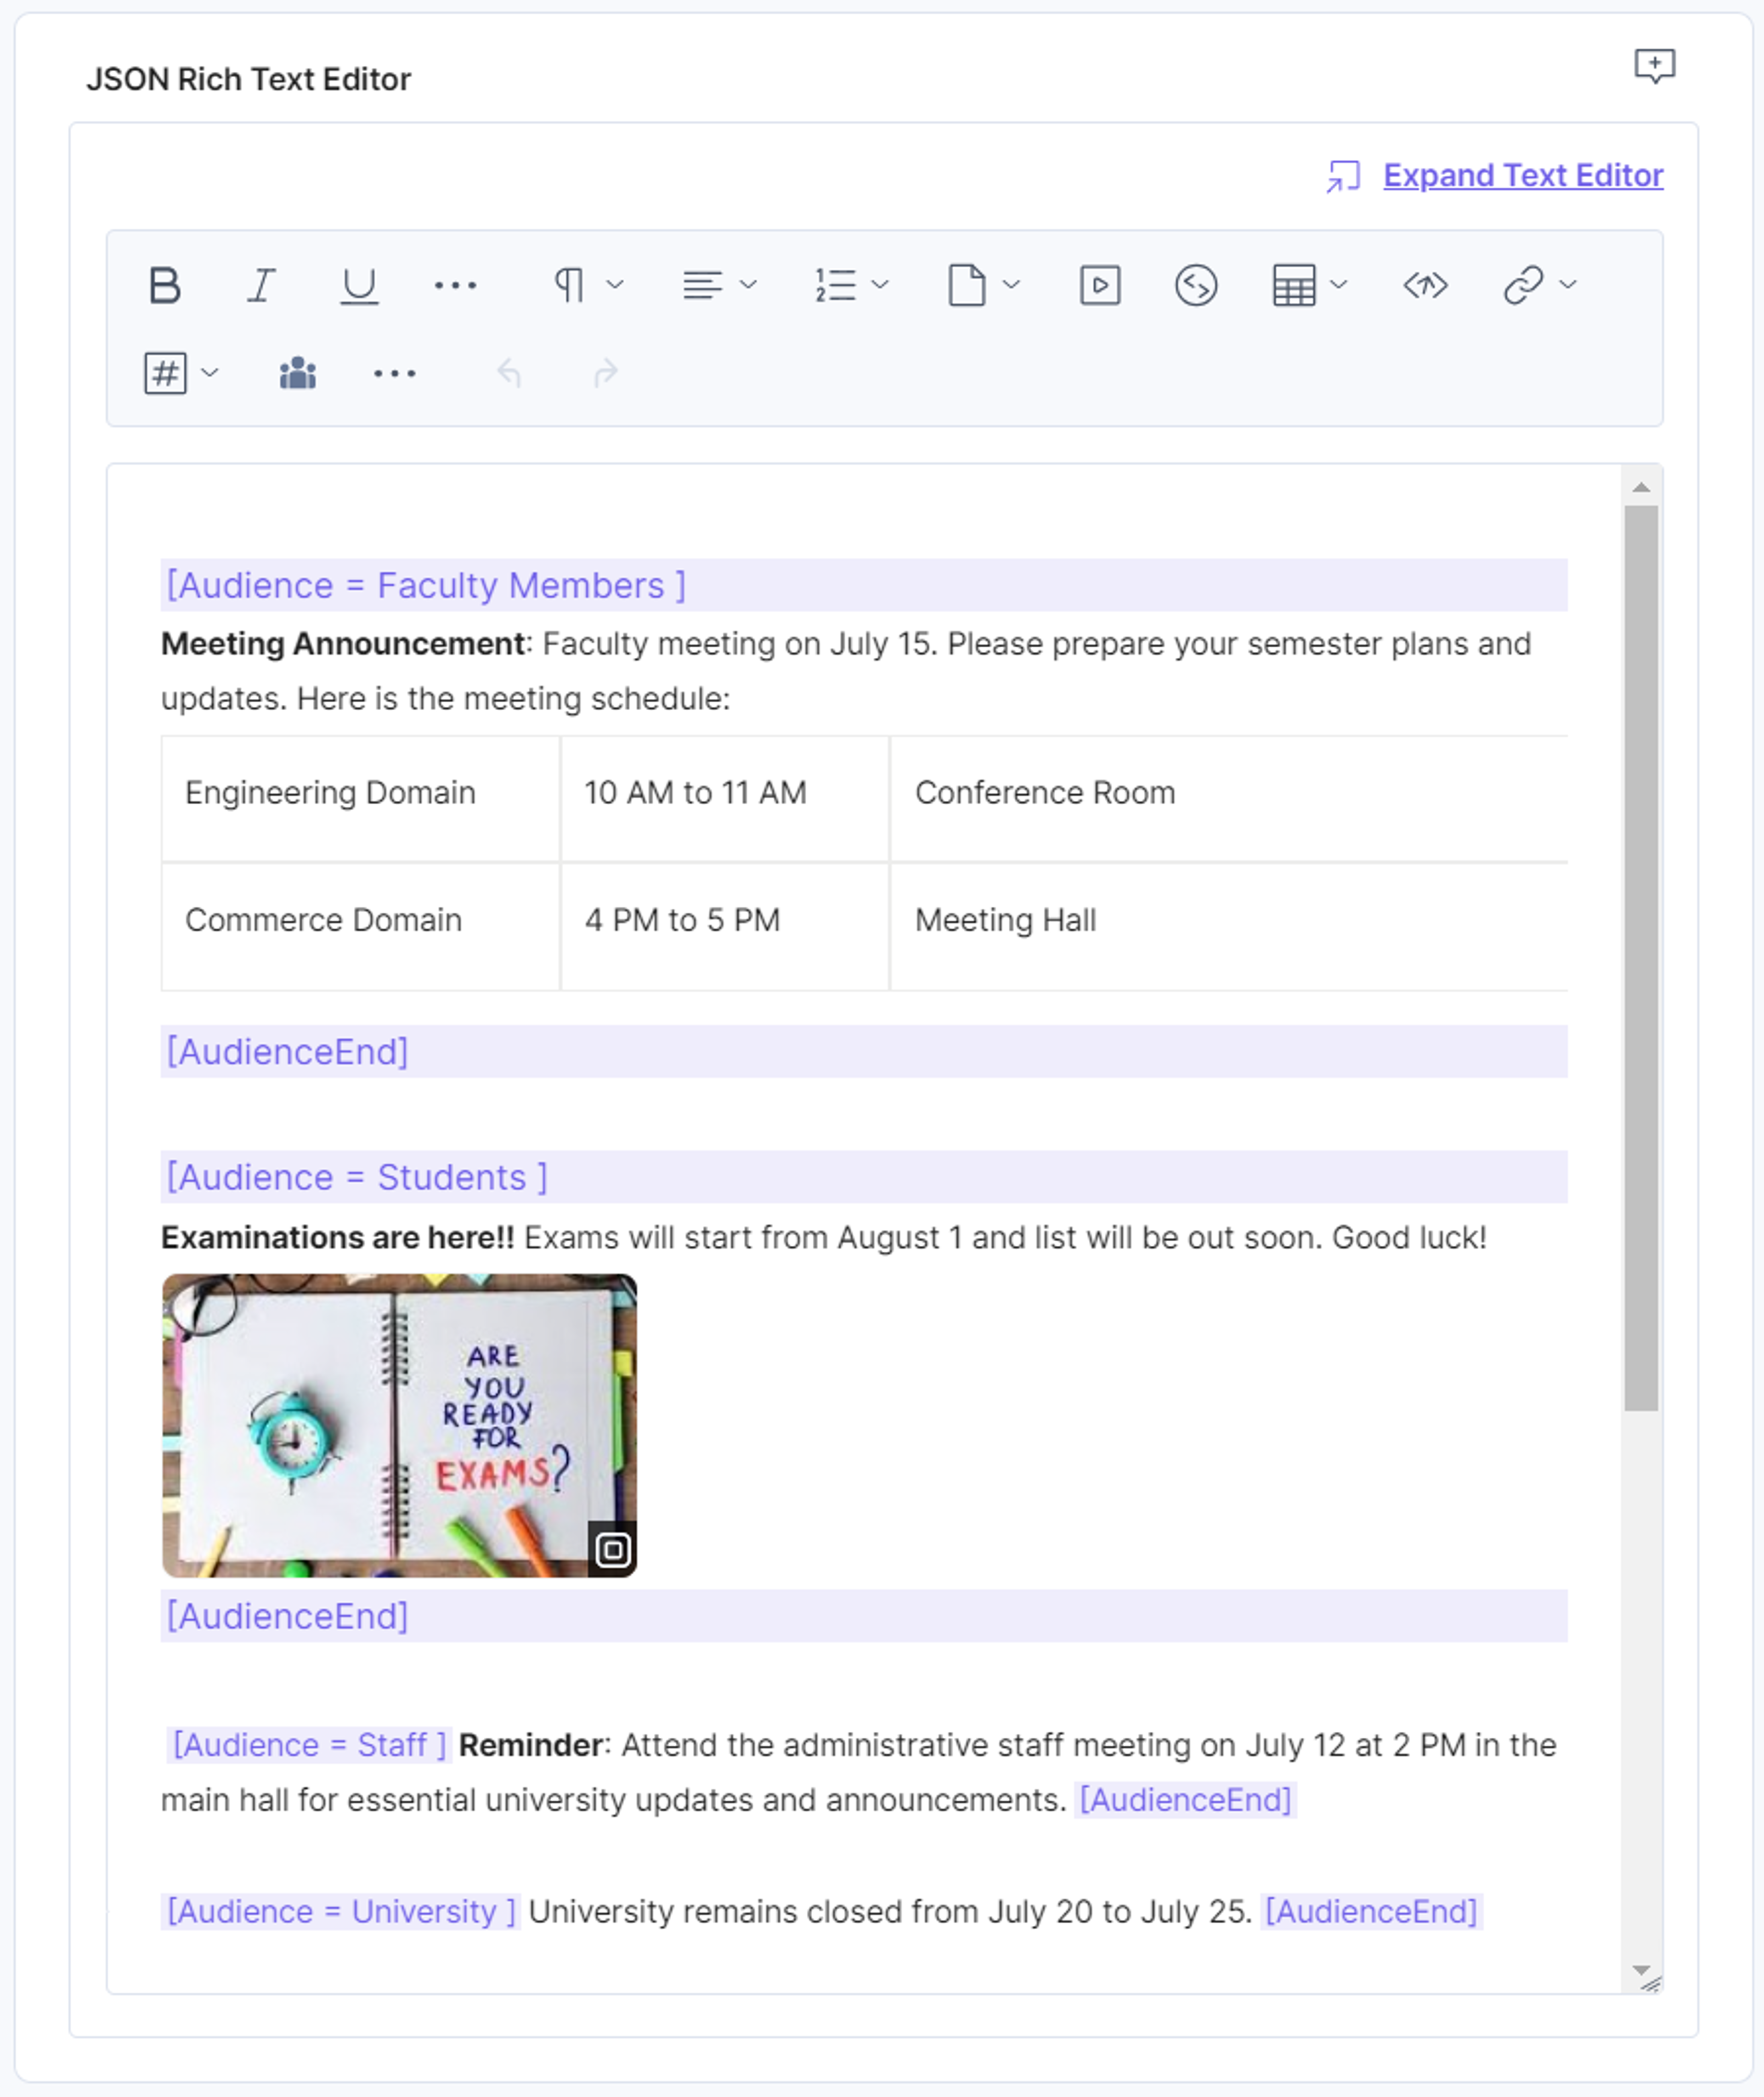Click the hash property icon
1764x2097 pixels.
[x=165, y=373]
